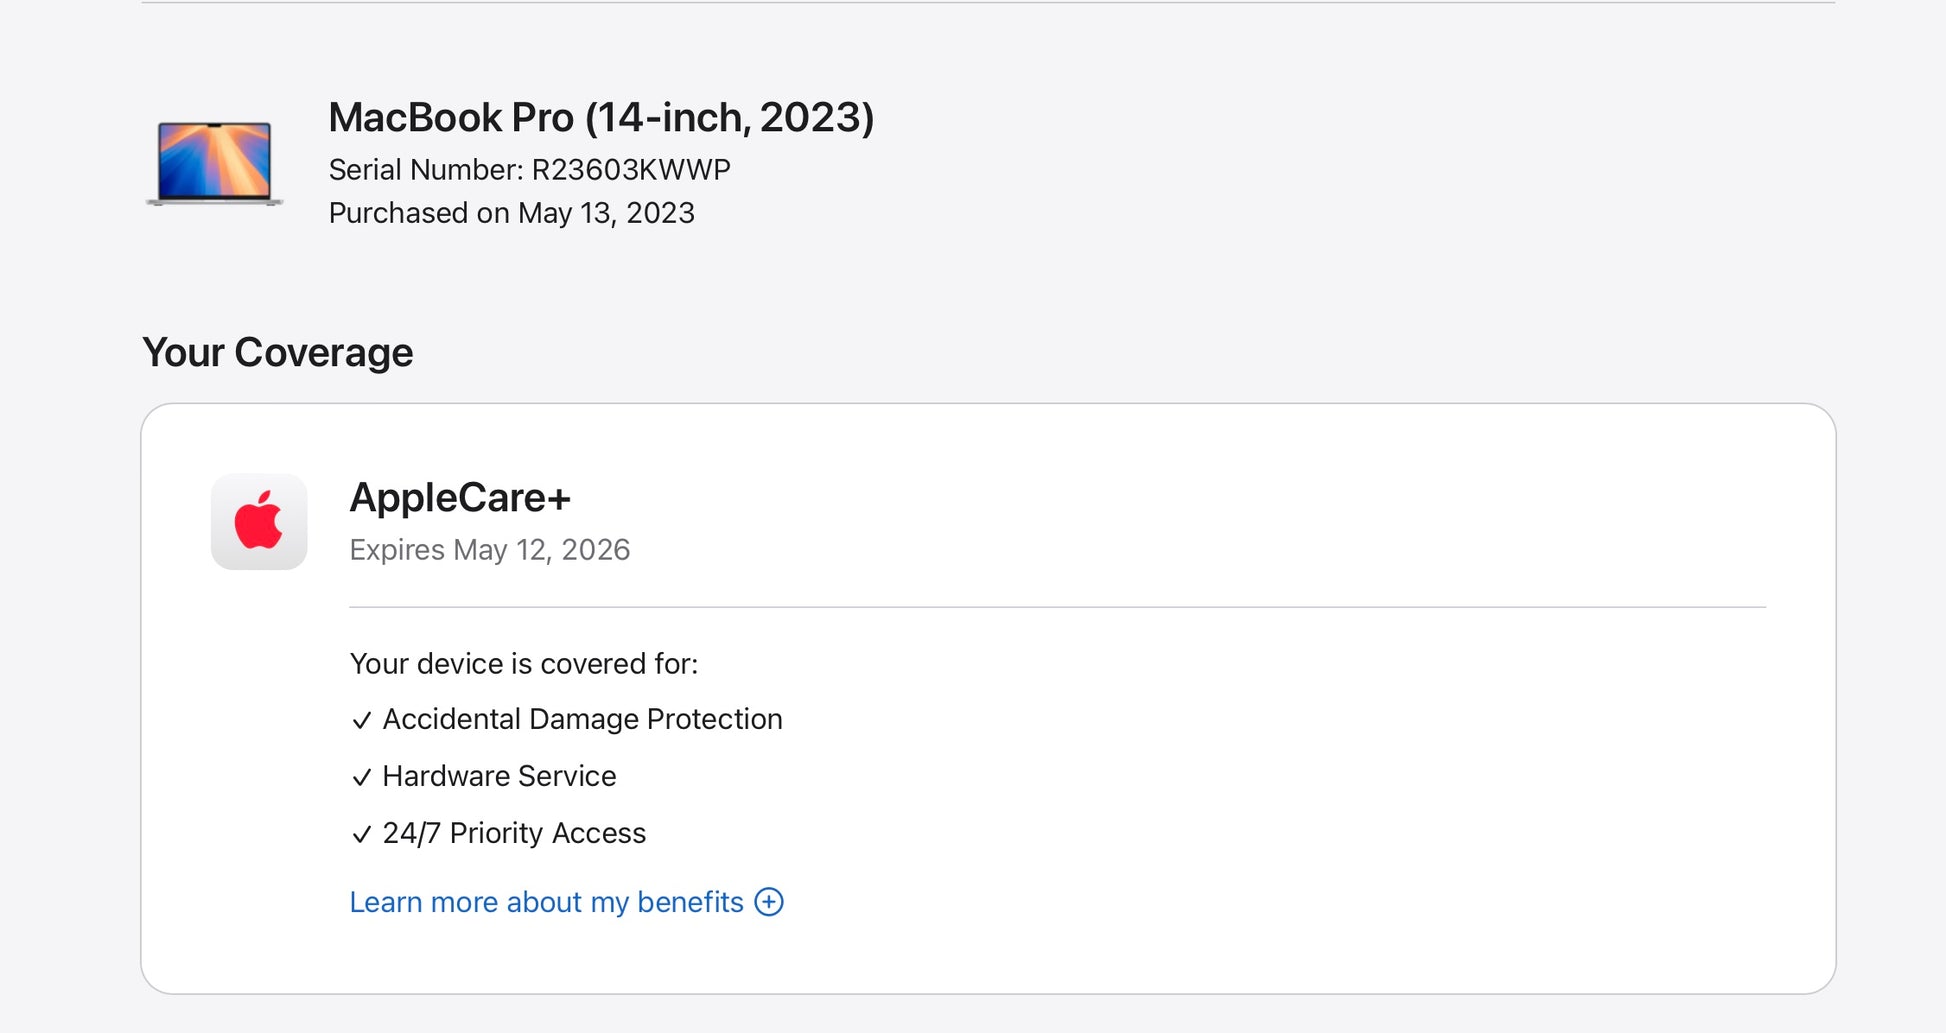Select the Hardware Service benefit text

499,776
